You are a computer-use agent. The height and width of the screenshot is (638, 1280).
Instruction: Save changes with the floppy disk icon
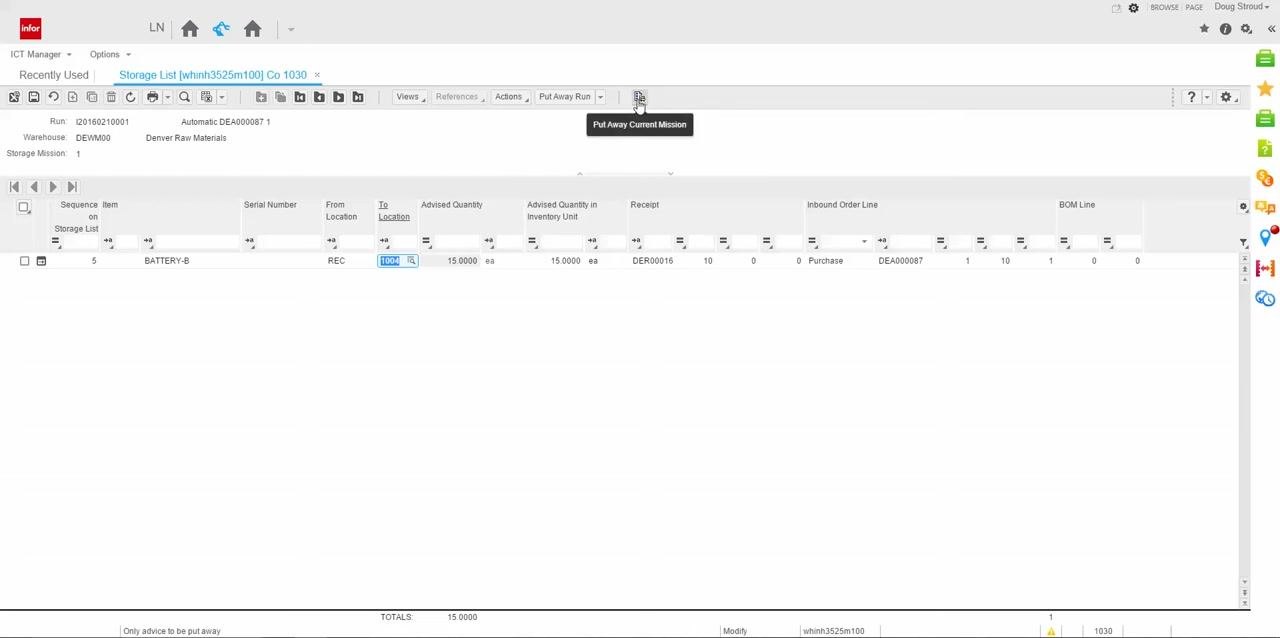[x=34, y=97]
